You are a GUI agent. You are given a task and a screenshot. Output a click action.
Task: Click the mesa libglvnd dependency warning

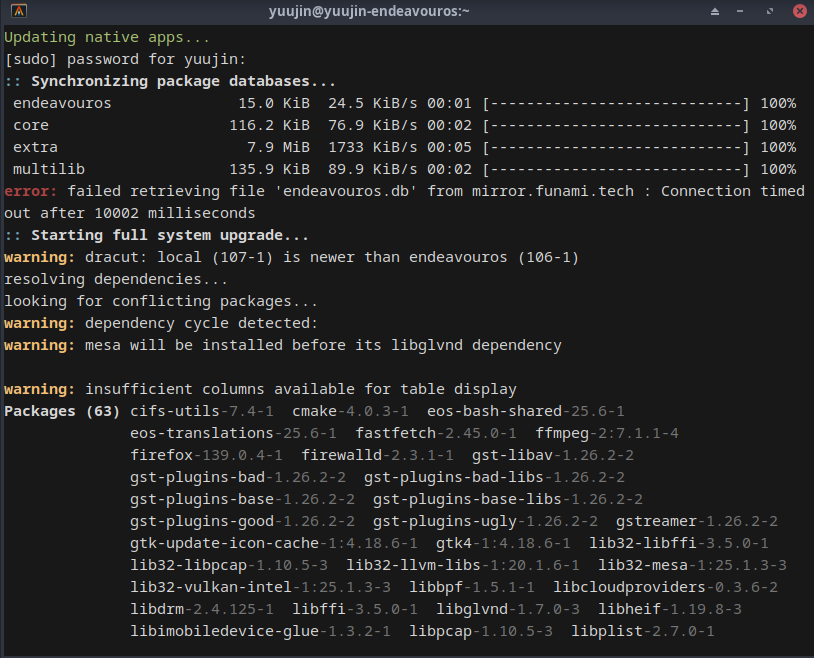[323, 345]
